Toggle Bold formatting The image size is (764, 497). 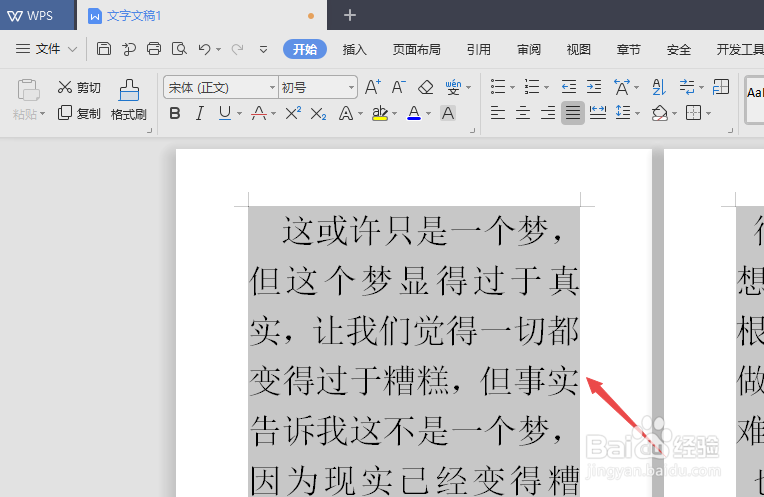[x=175, y=114]
